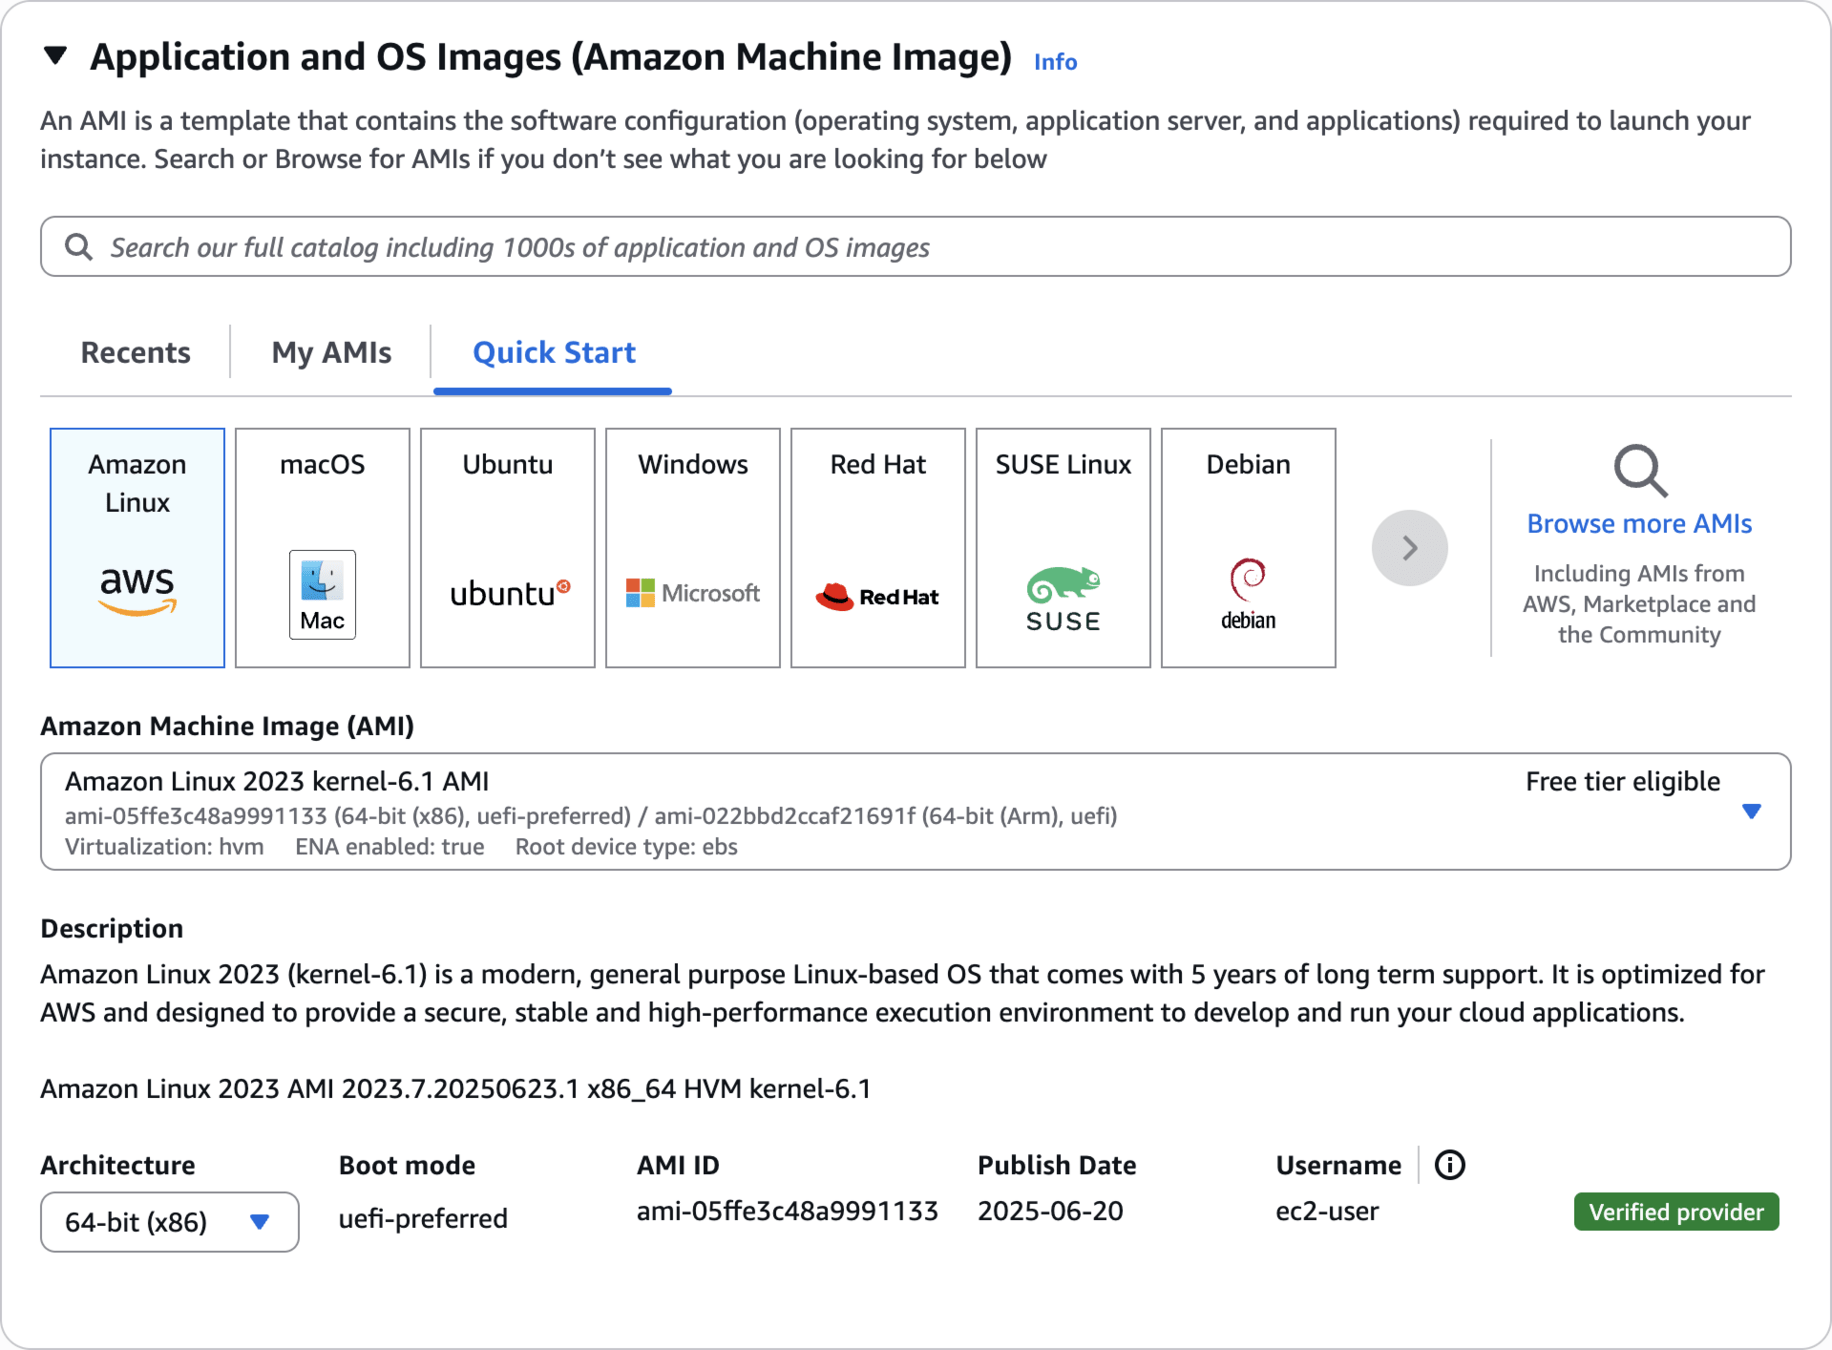Screen dimensions: 1832x1350
Task: Click the AMI ID ami-05ffe3c48a9991133 value
Action: coord(787,1212)
